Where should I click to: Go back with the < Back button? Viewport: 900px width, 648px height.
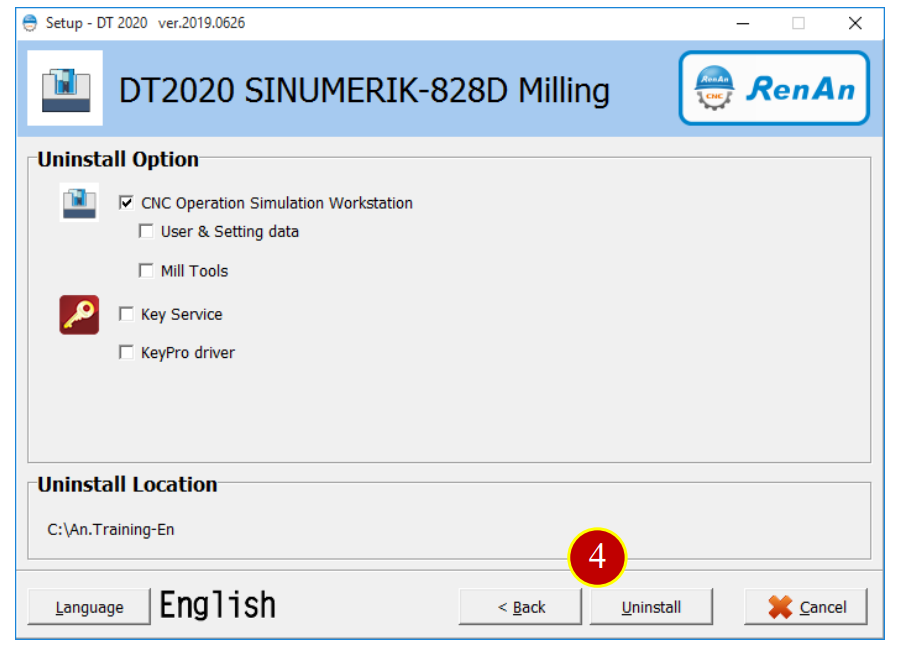coord(521,607)
